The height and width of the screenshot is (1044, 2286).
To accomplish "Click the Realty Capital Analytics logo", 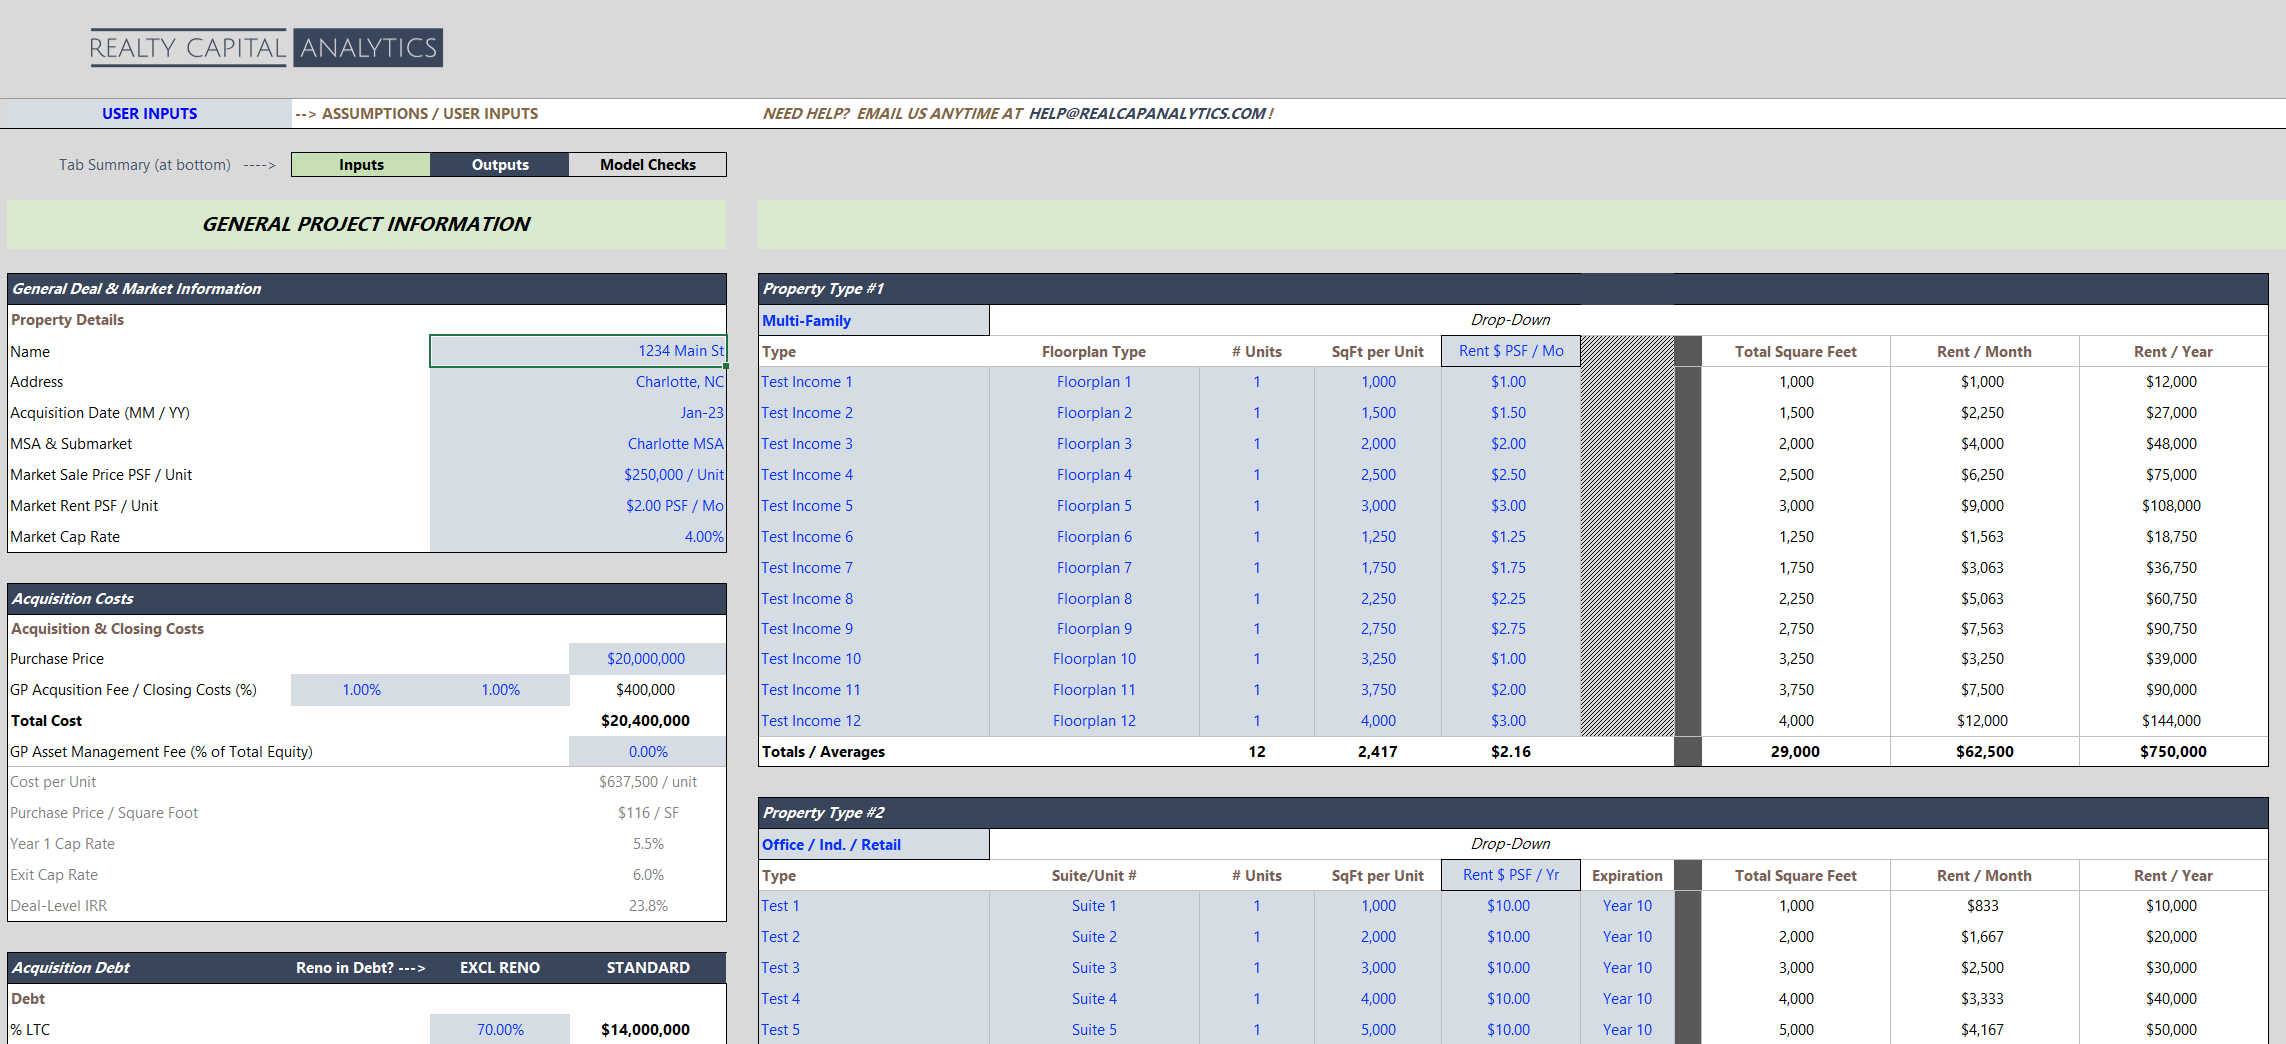I will 266,47.
